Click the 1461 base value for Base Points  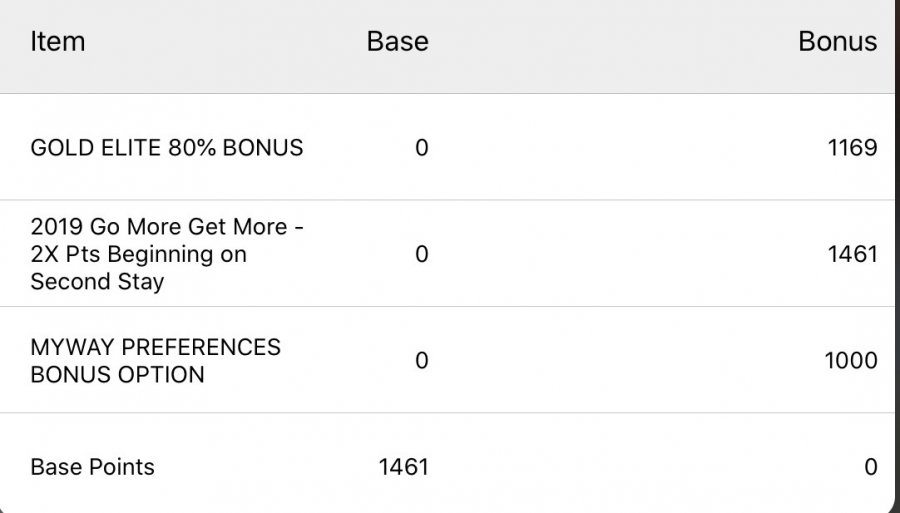click(x=403, y=466)
